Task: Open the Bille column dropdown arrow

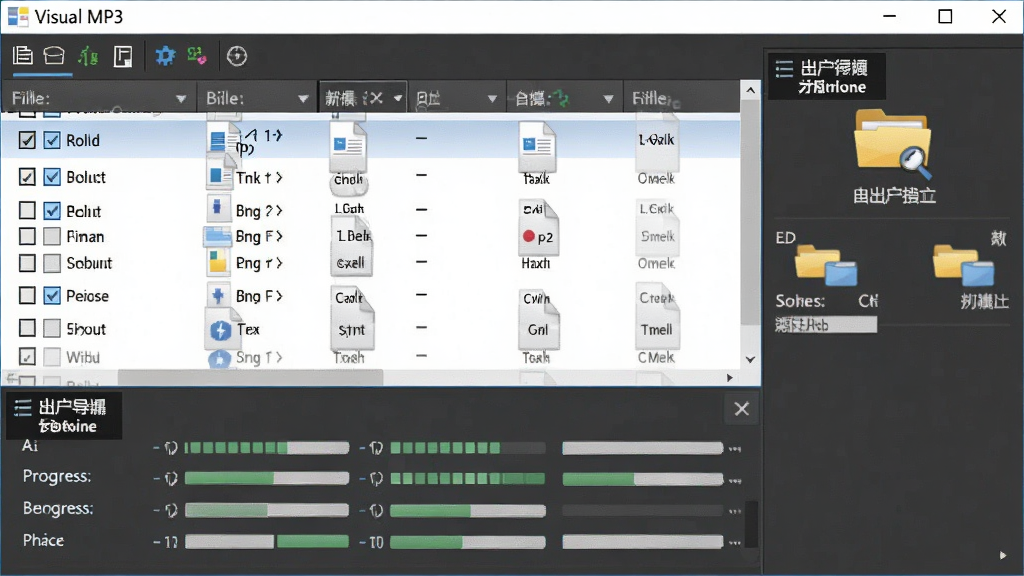Action: tap(303, 99)
